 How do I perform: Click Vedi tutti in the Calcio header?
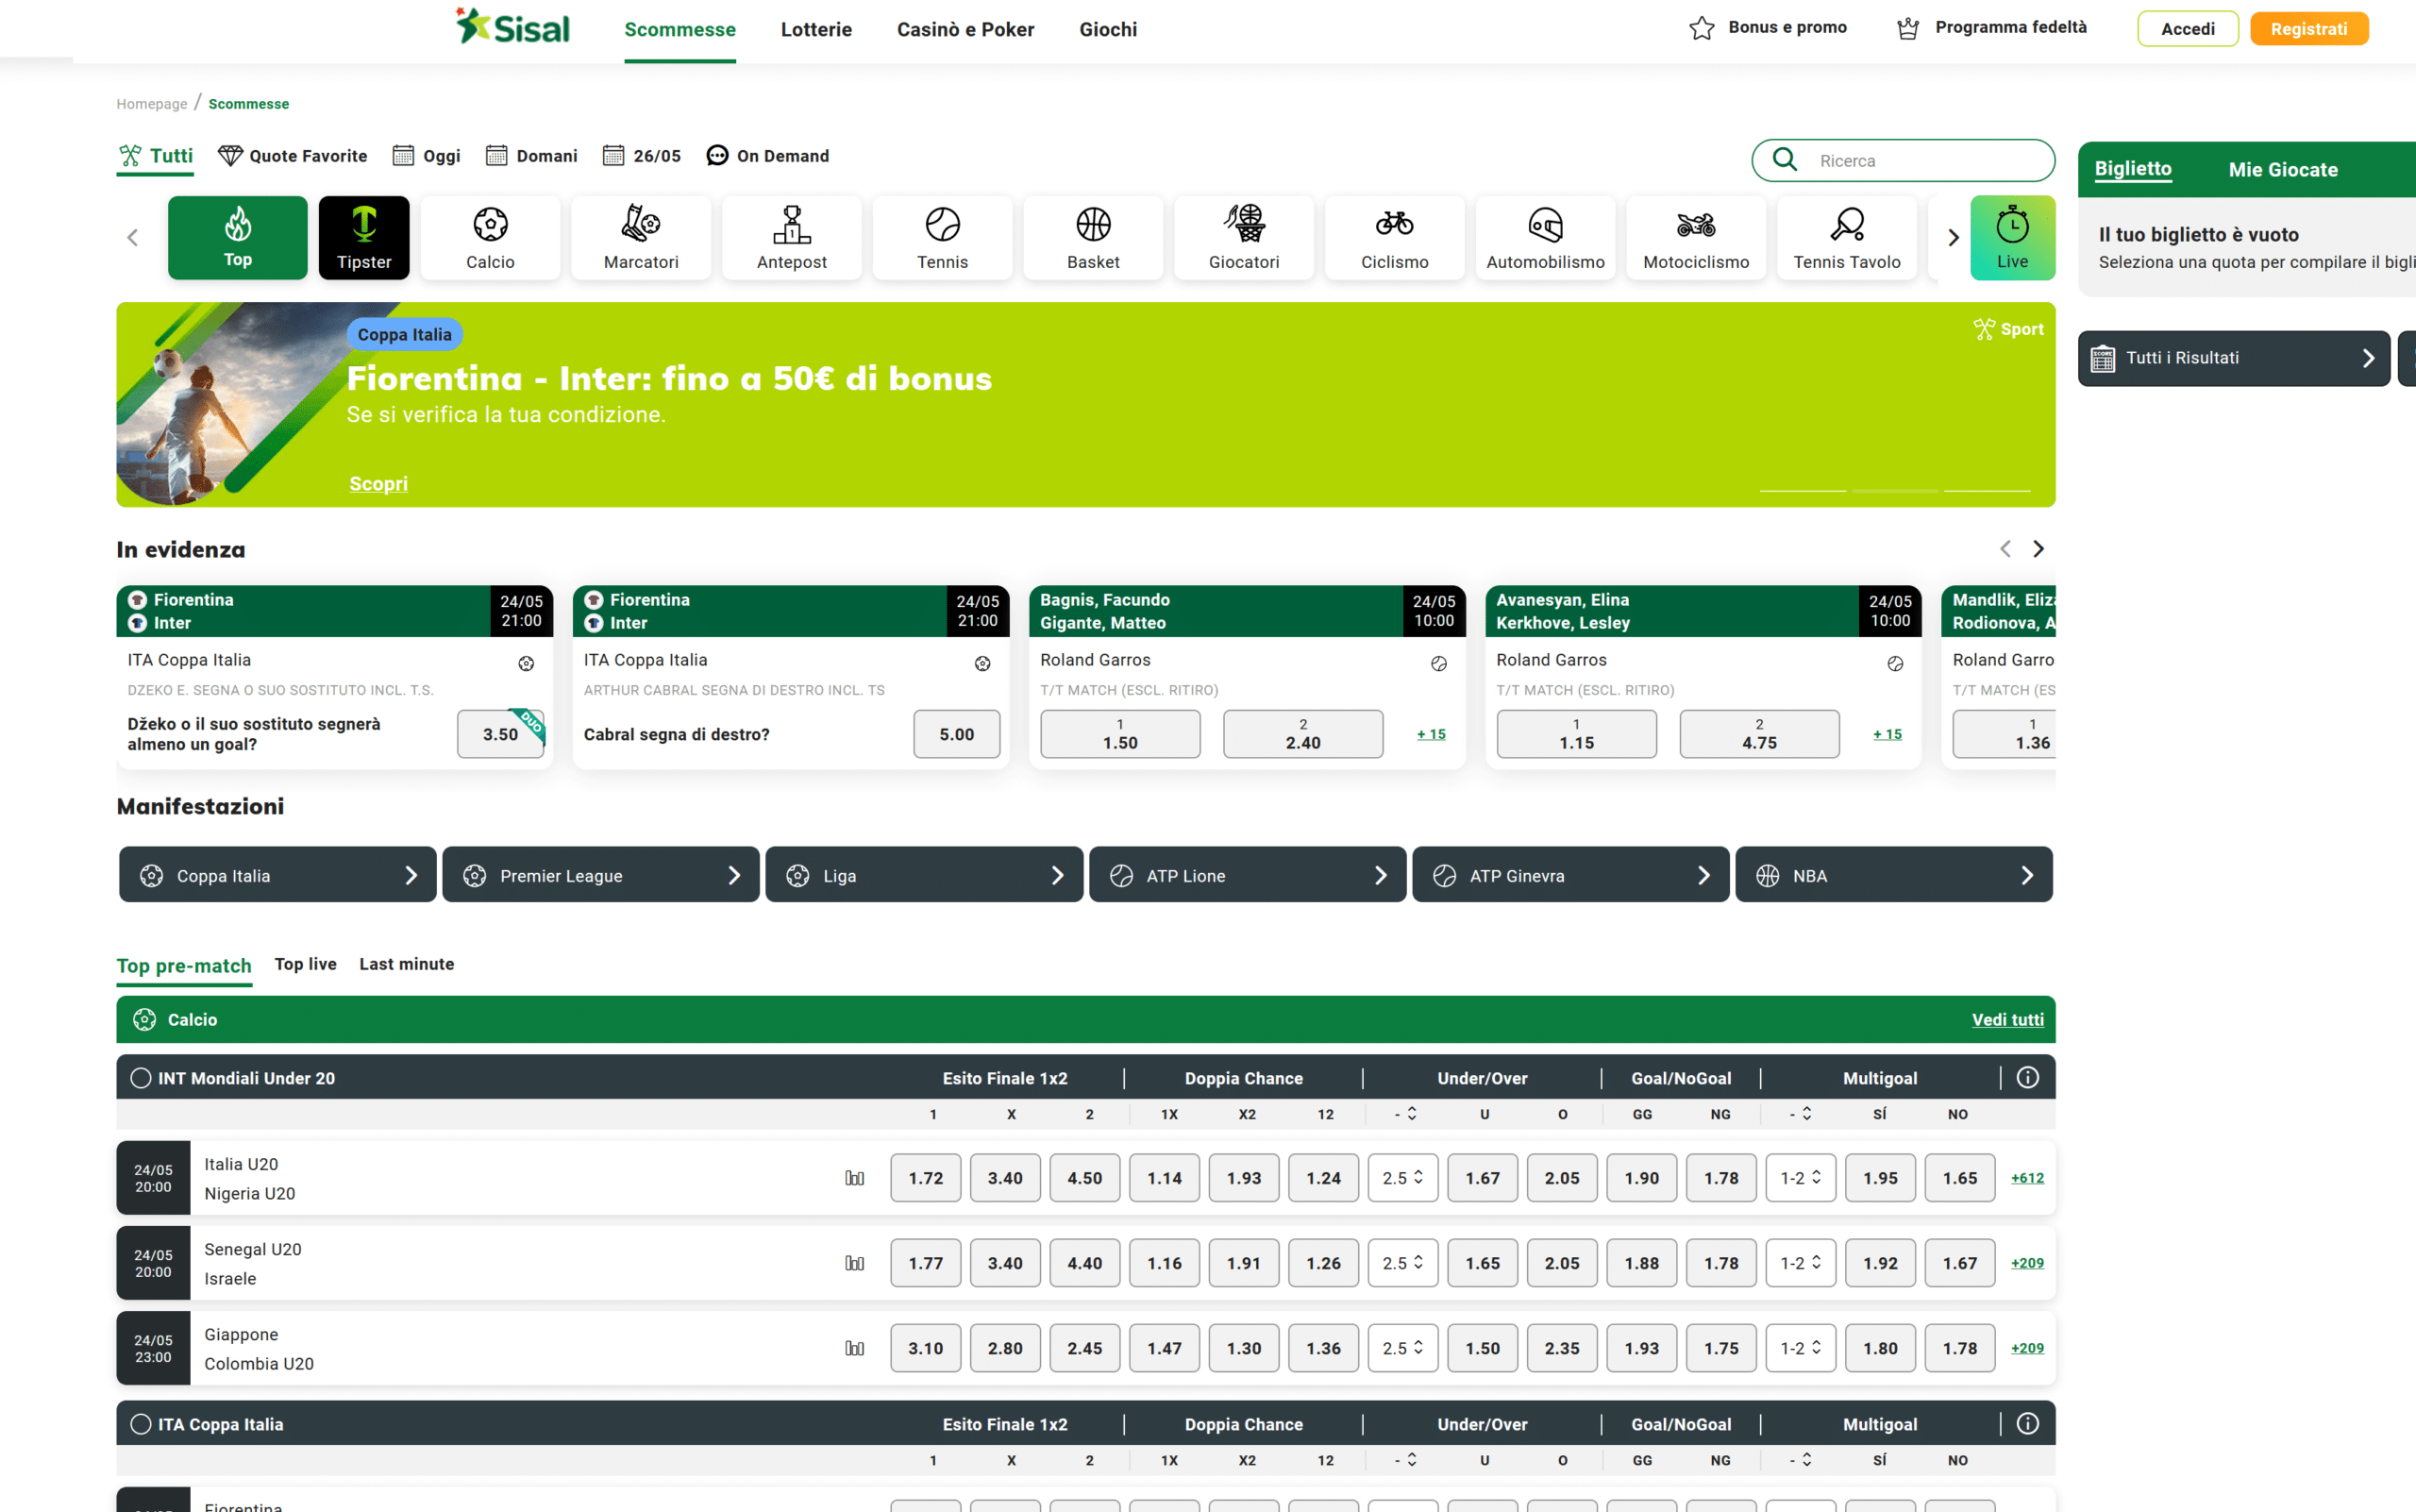(2007, 1019)
